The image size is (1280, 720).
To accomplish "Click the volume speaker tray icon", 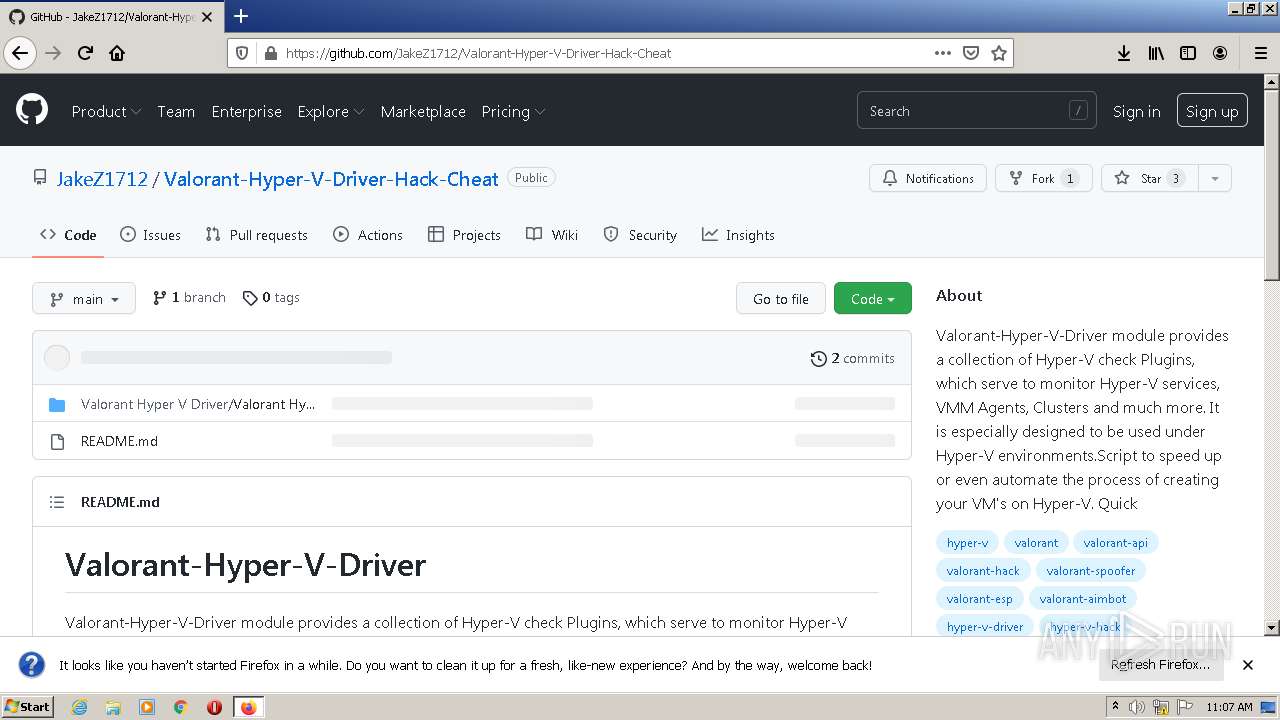I will [1137, 707].
